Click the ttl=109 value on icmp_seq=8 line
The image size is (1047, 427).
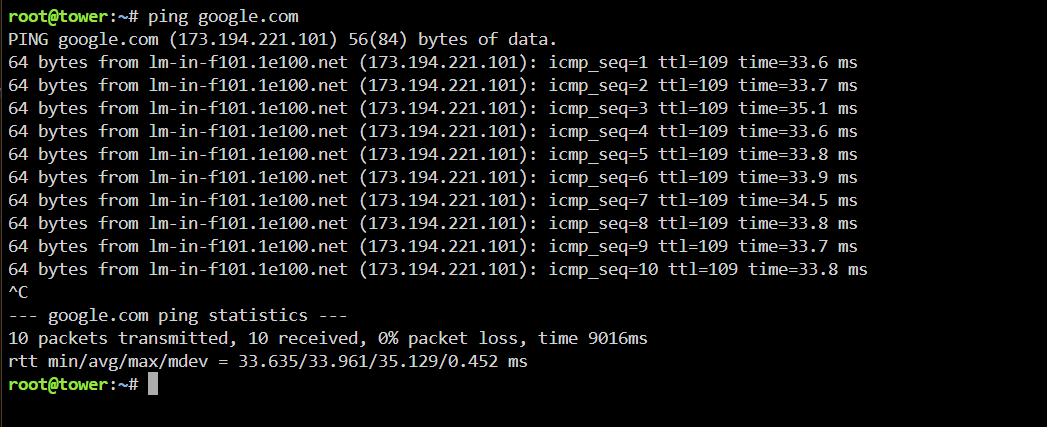point(693,224)
